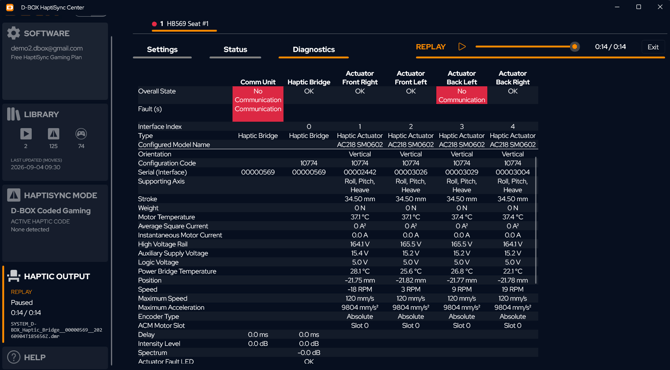670x370 pixels.
Task: Click the 'High Voltage Rail' row label
Action: click(x=162, y=244)
